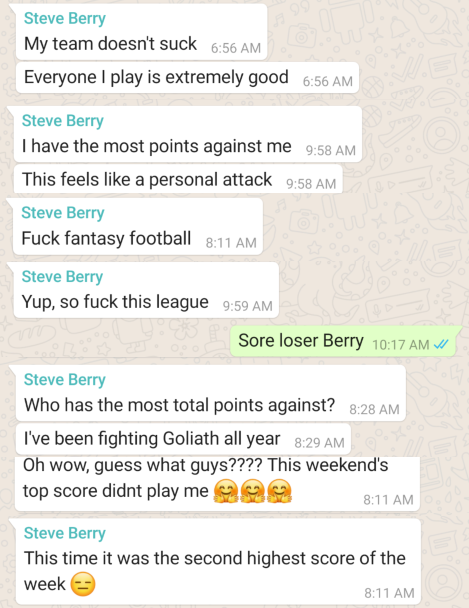Click the double-check read receipt icon
The width and height of the screenshot is (469, 608).
coord(441,344)
